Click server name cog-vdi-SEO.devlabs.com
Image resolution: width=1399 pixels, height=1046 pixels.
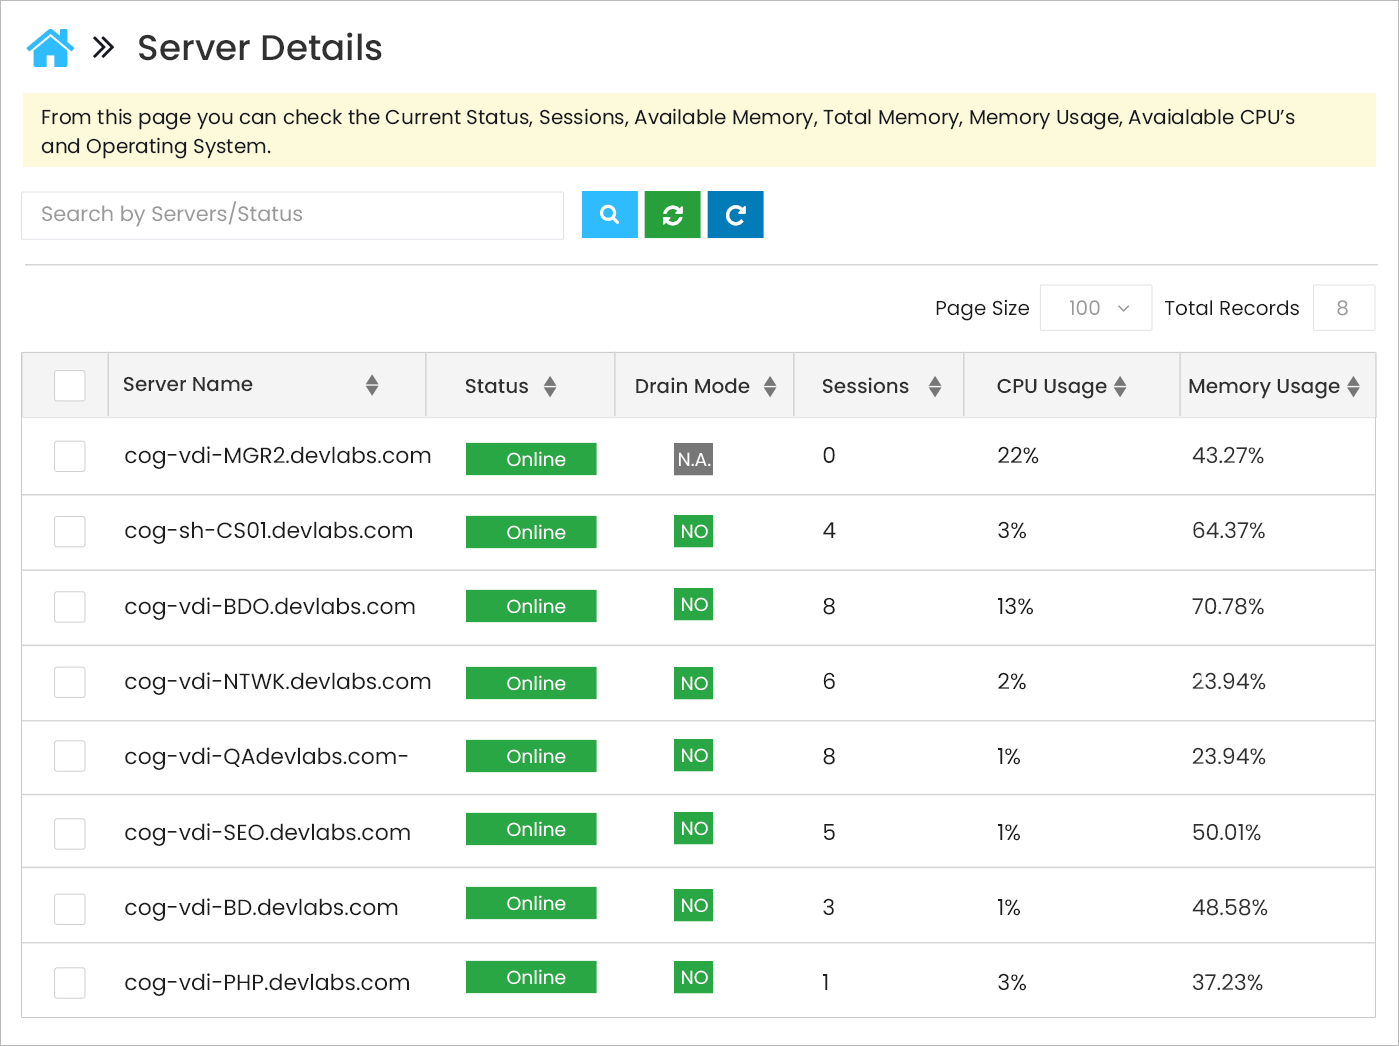(267, 833)
